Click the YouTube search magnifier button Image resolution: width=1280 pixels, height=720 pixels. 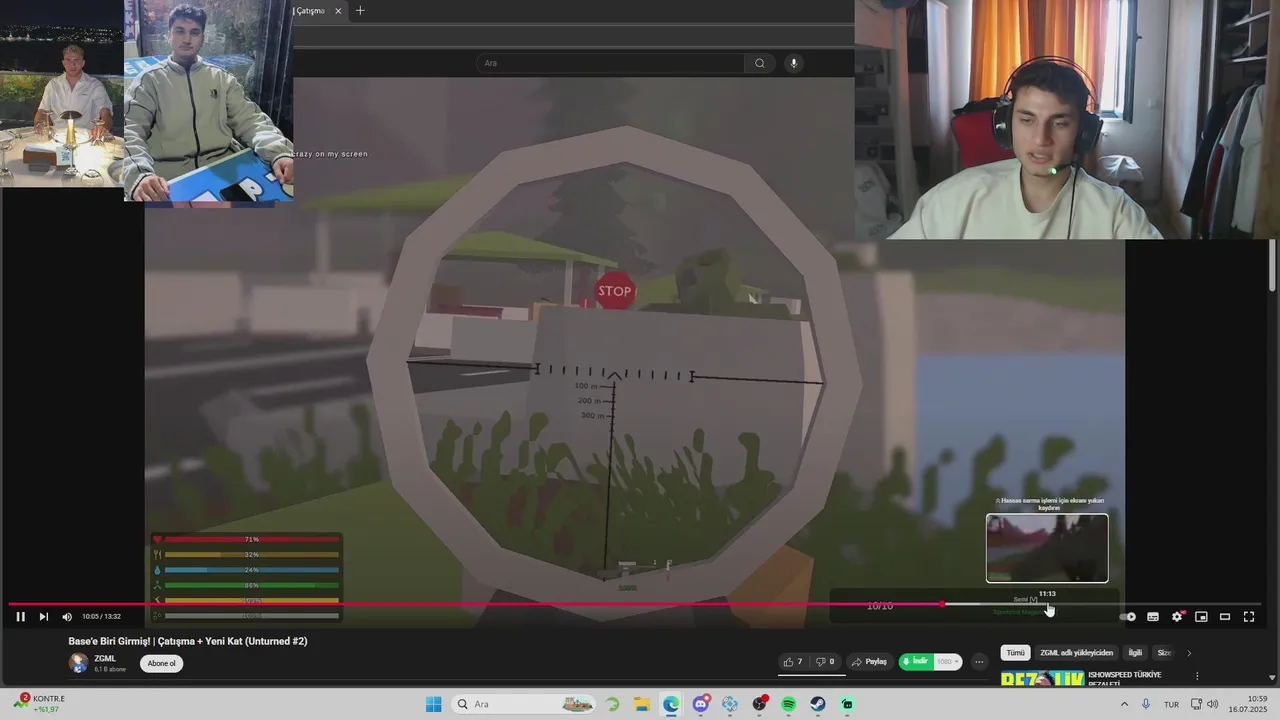pyautogui.click(x=760, y=63)
